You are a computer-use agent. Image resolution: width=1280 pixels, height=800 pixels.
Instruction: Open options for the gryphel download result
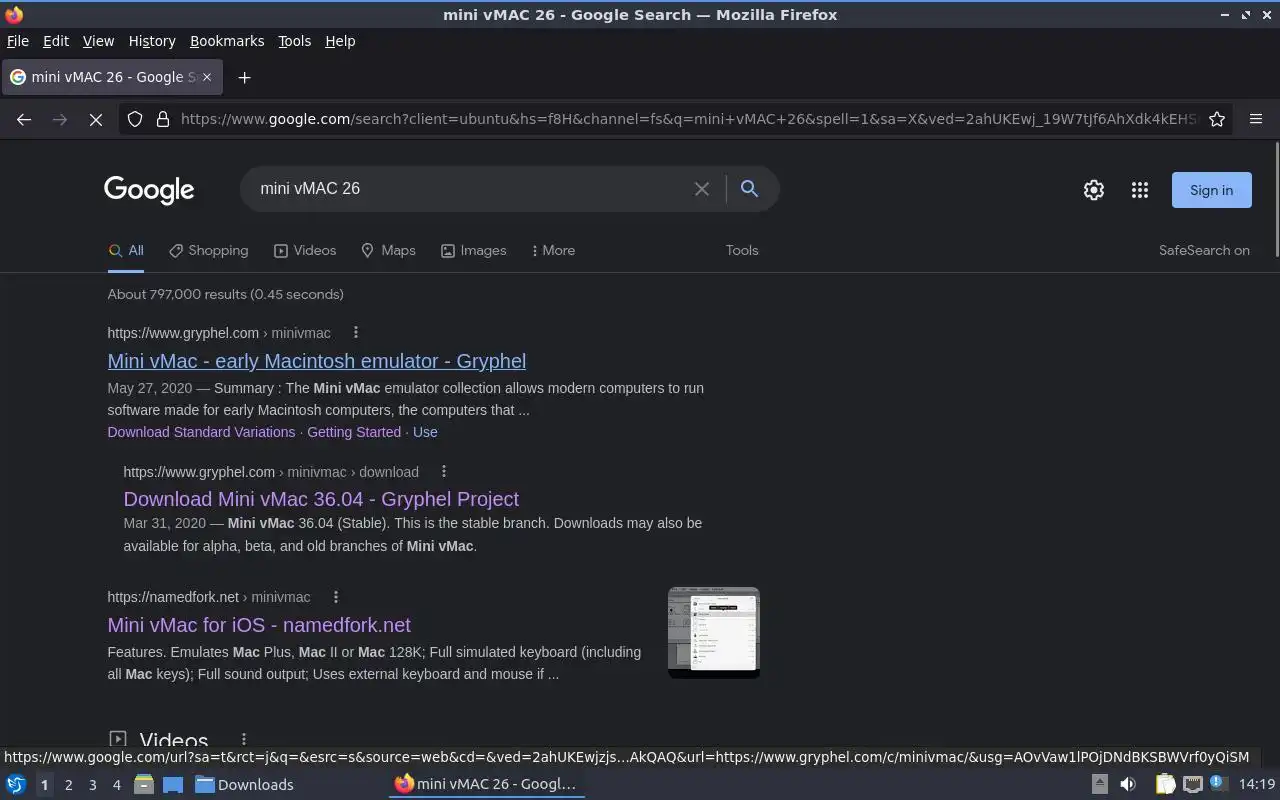click(x=444, y=472)
